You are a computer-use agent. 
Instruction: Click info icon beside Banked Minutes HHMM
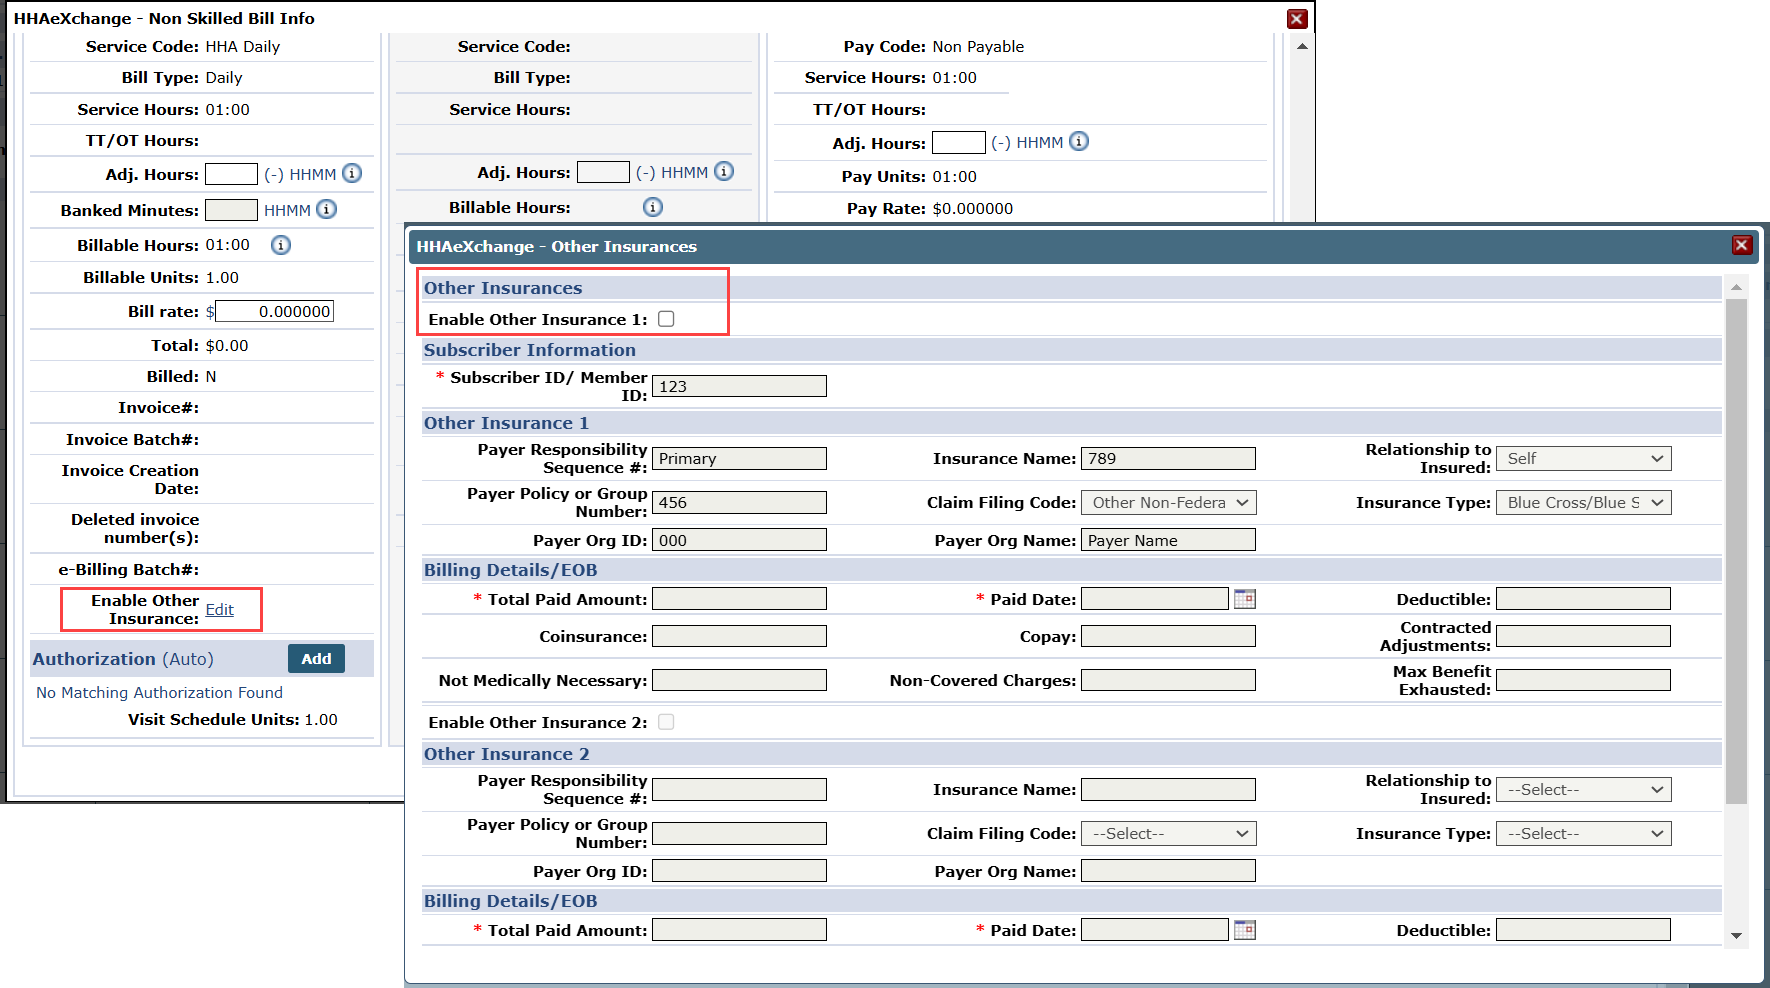326,209
